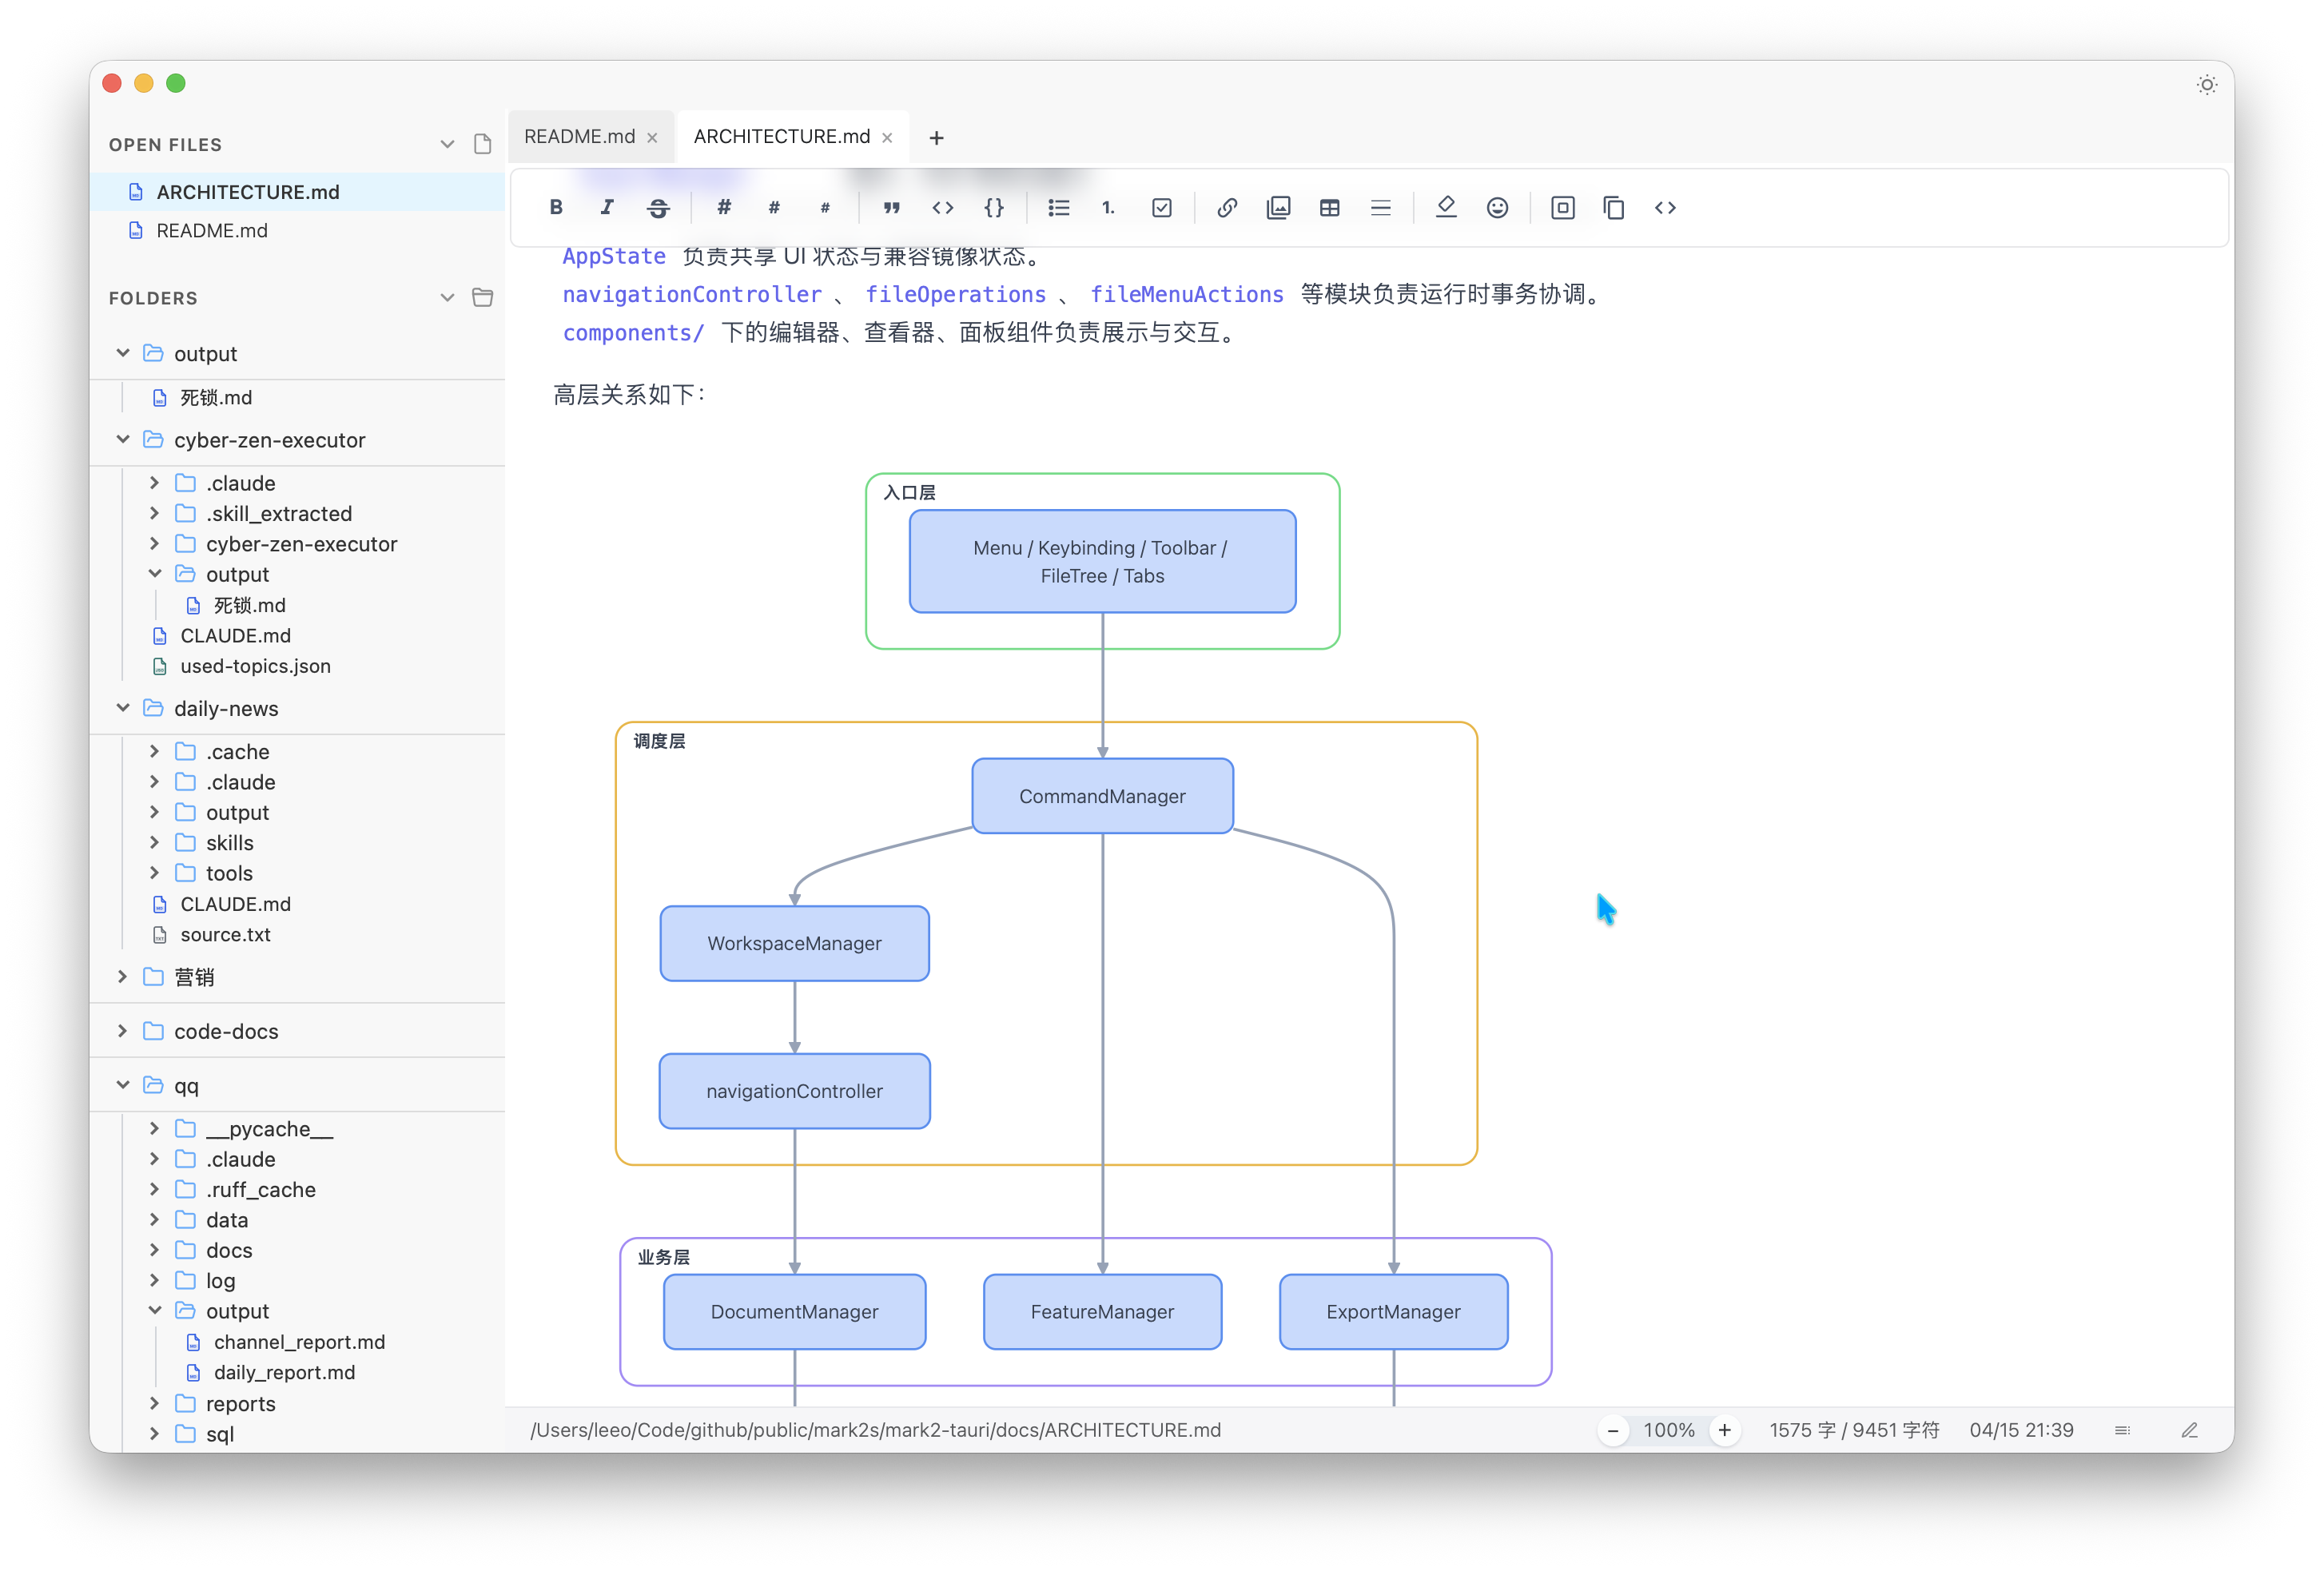
Task: Insert medium heading with second # icon
Action: [774, 207]
